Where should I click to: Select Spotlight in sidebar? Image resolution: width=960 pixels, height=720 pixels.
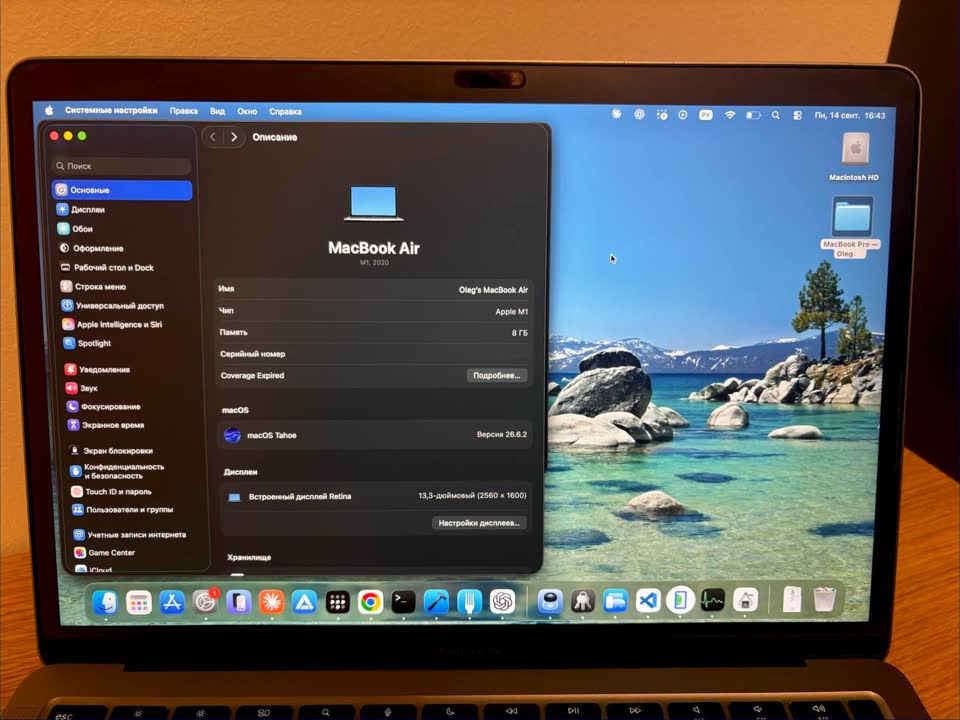pyautogui.click(x=130, y=343)
